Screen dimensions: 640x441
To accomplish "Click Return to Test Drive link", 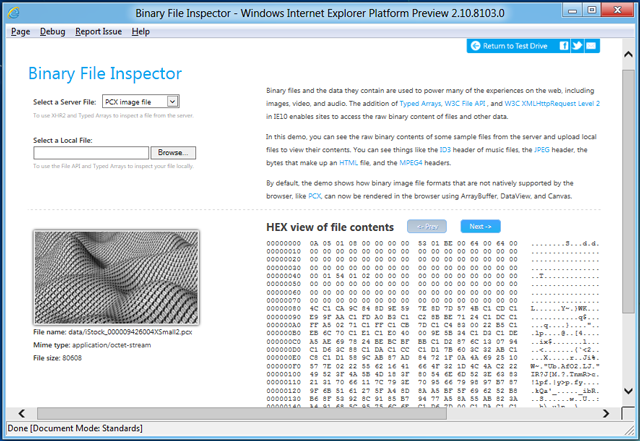I will [x=515, y=46].
